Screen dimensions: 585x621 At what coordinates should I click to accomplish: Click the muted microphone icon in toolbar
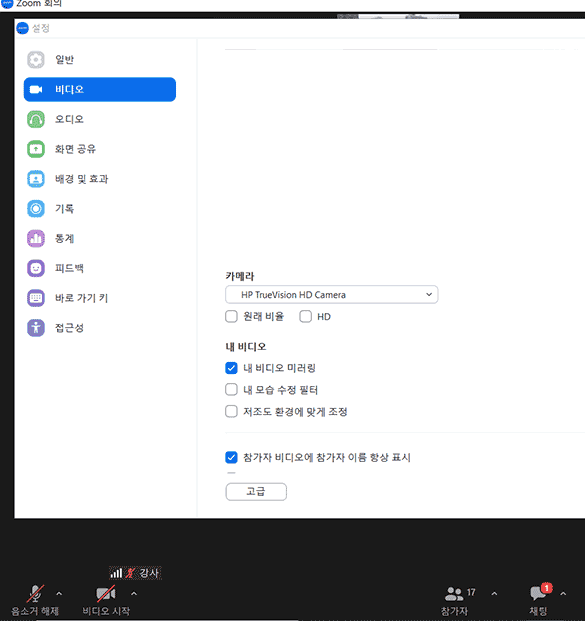[35, 593]
